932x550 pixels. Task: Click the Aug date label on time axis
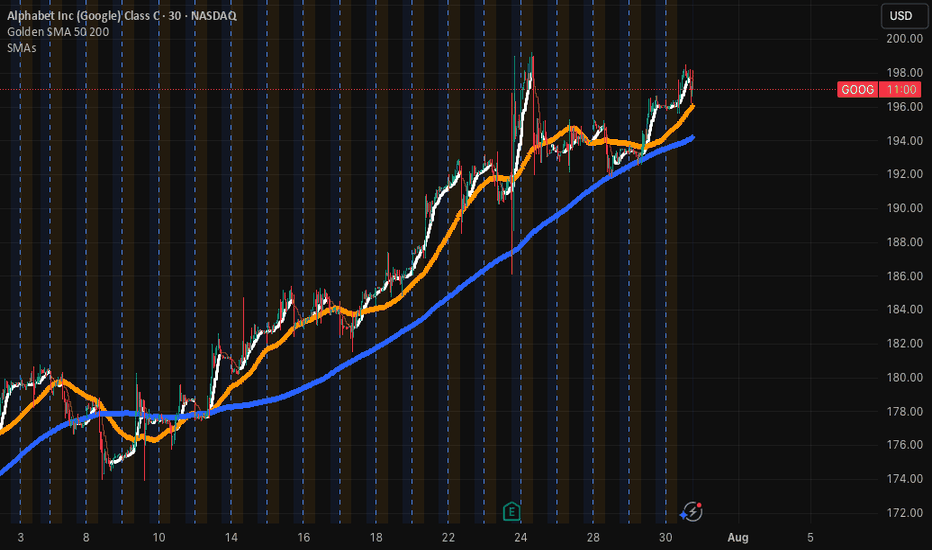point(738,538)
